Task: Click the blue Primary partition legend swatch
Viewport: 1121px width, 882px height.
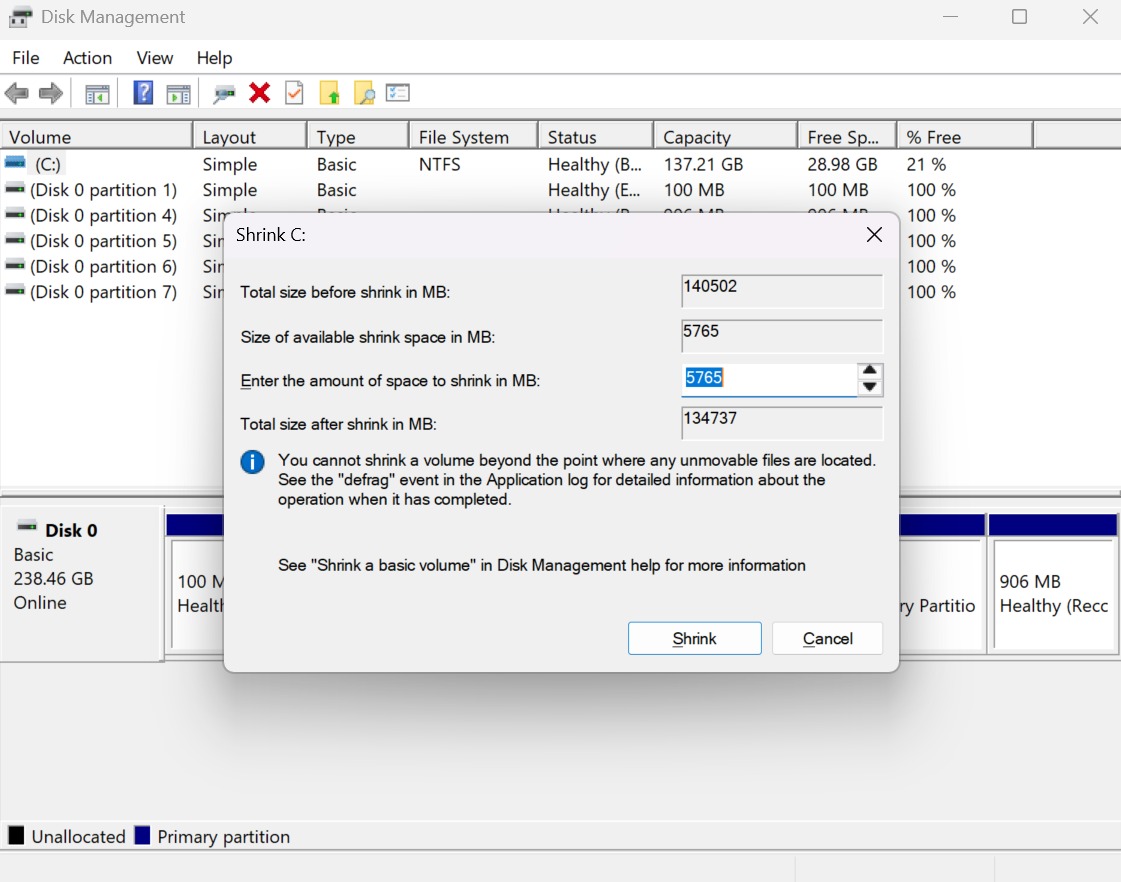Action: 142,835
